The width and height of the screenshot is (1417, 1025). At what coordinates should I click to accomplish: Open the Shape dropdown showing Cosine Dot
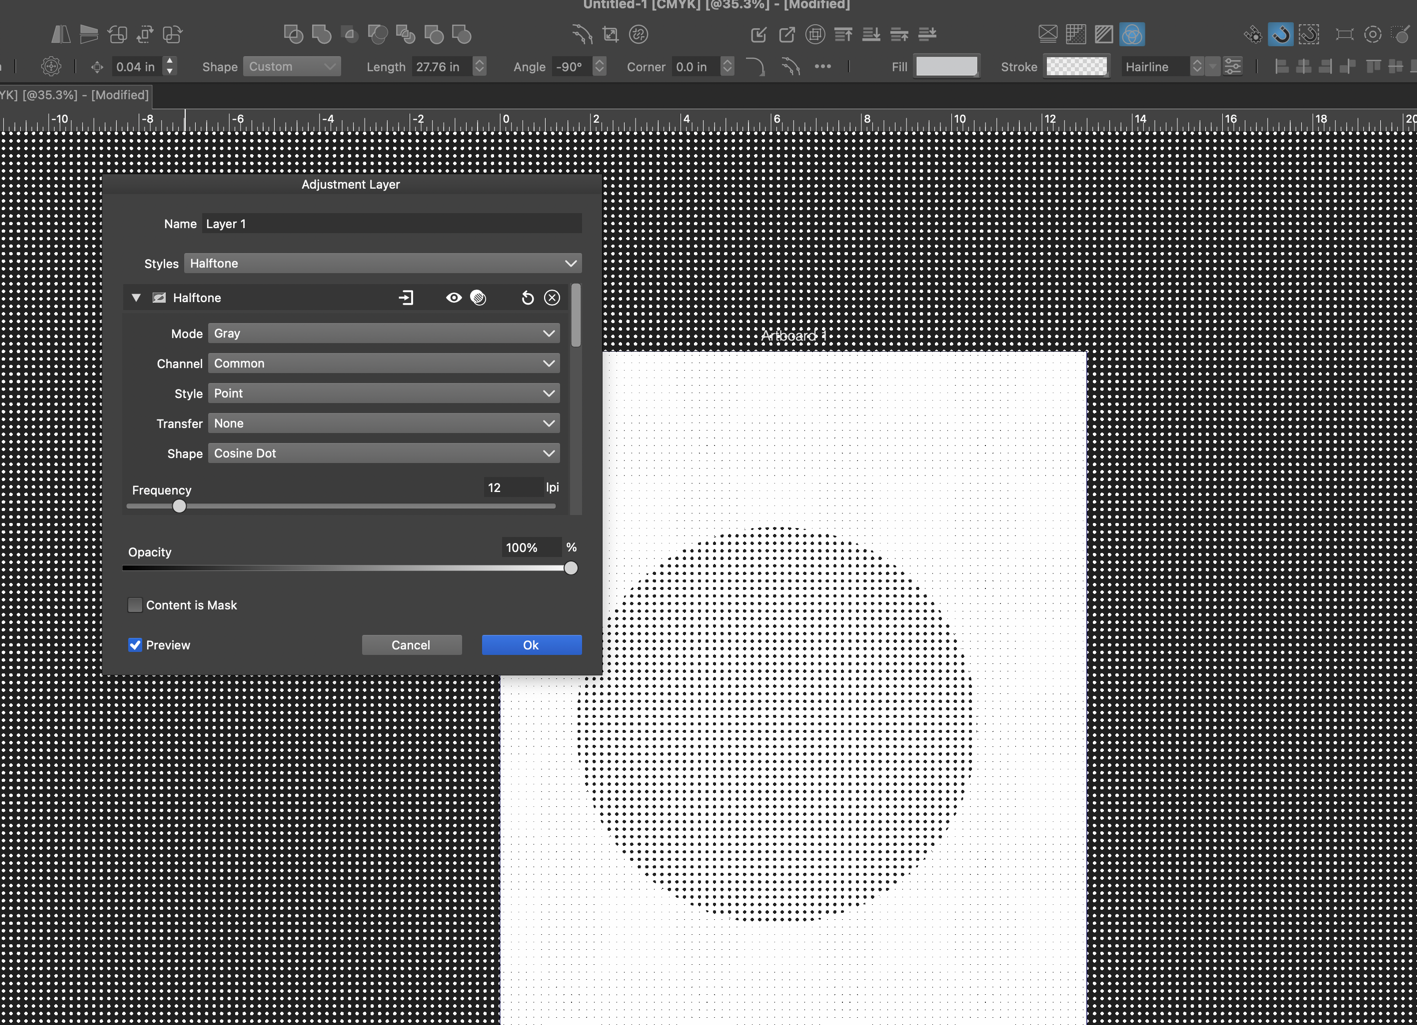point(383,454)
